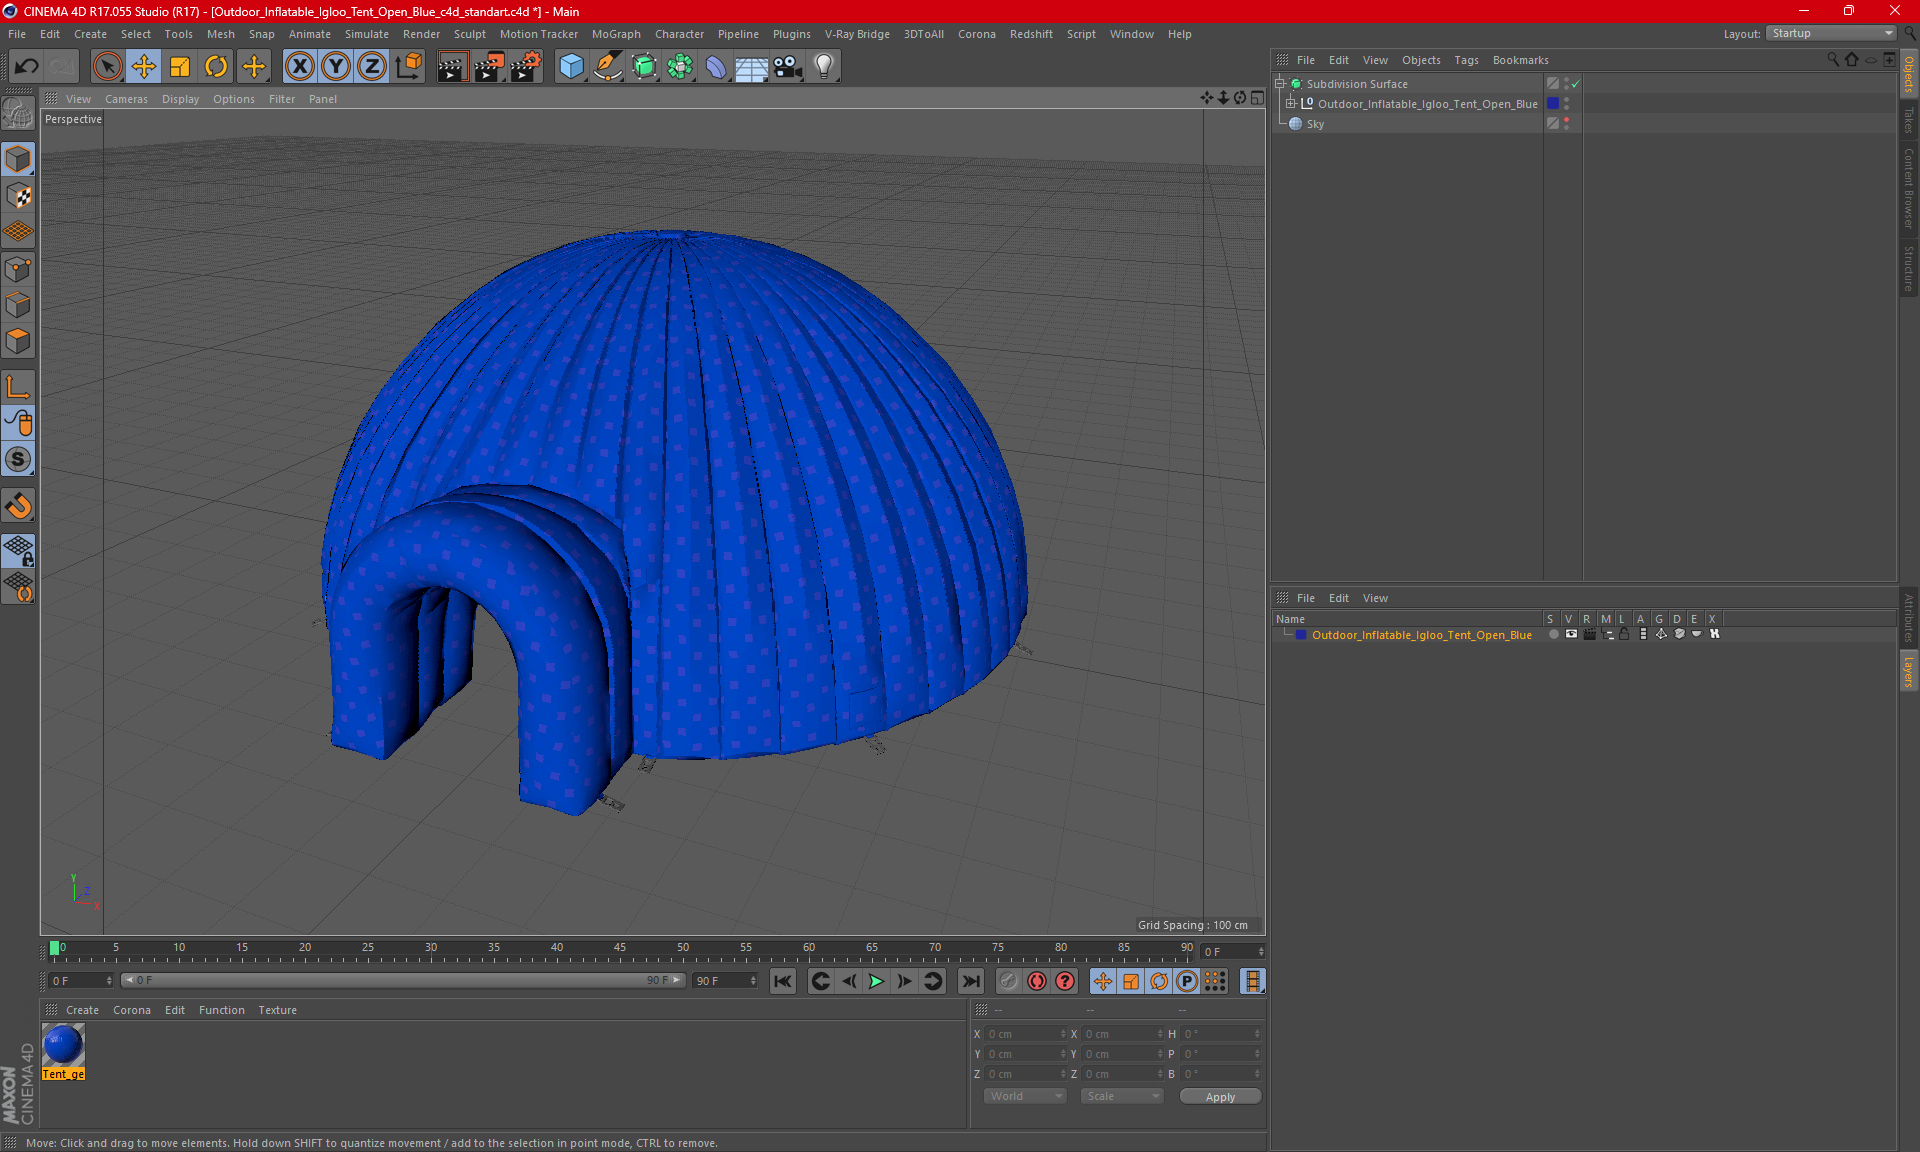This screenshot has width=1920, height=1152.
Task: Click the Apply button
Action: click(1220, 1097)
